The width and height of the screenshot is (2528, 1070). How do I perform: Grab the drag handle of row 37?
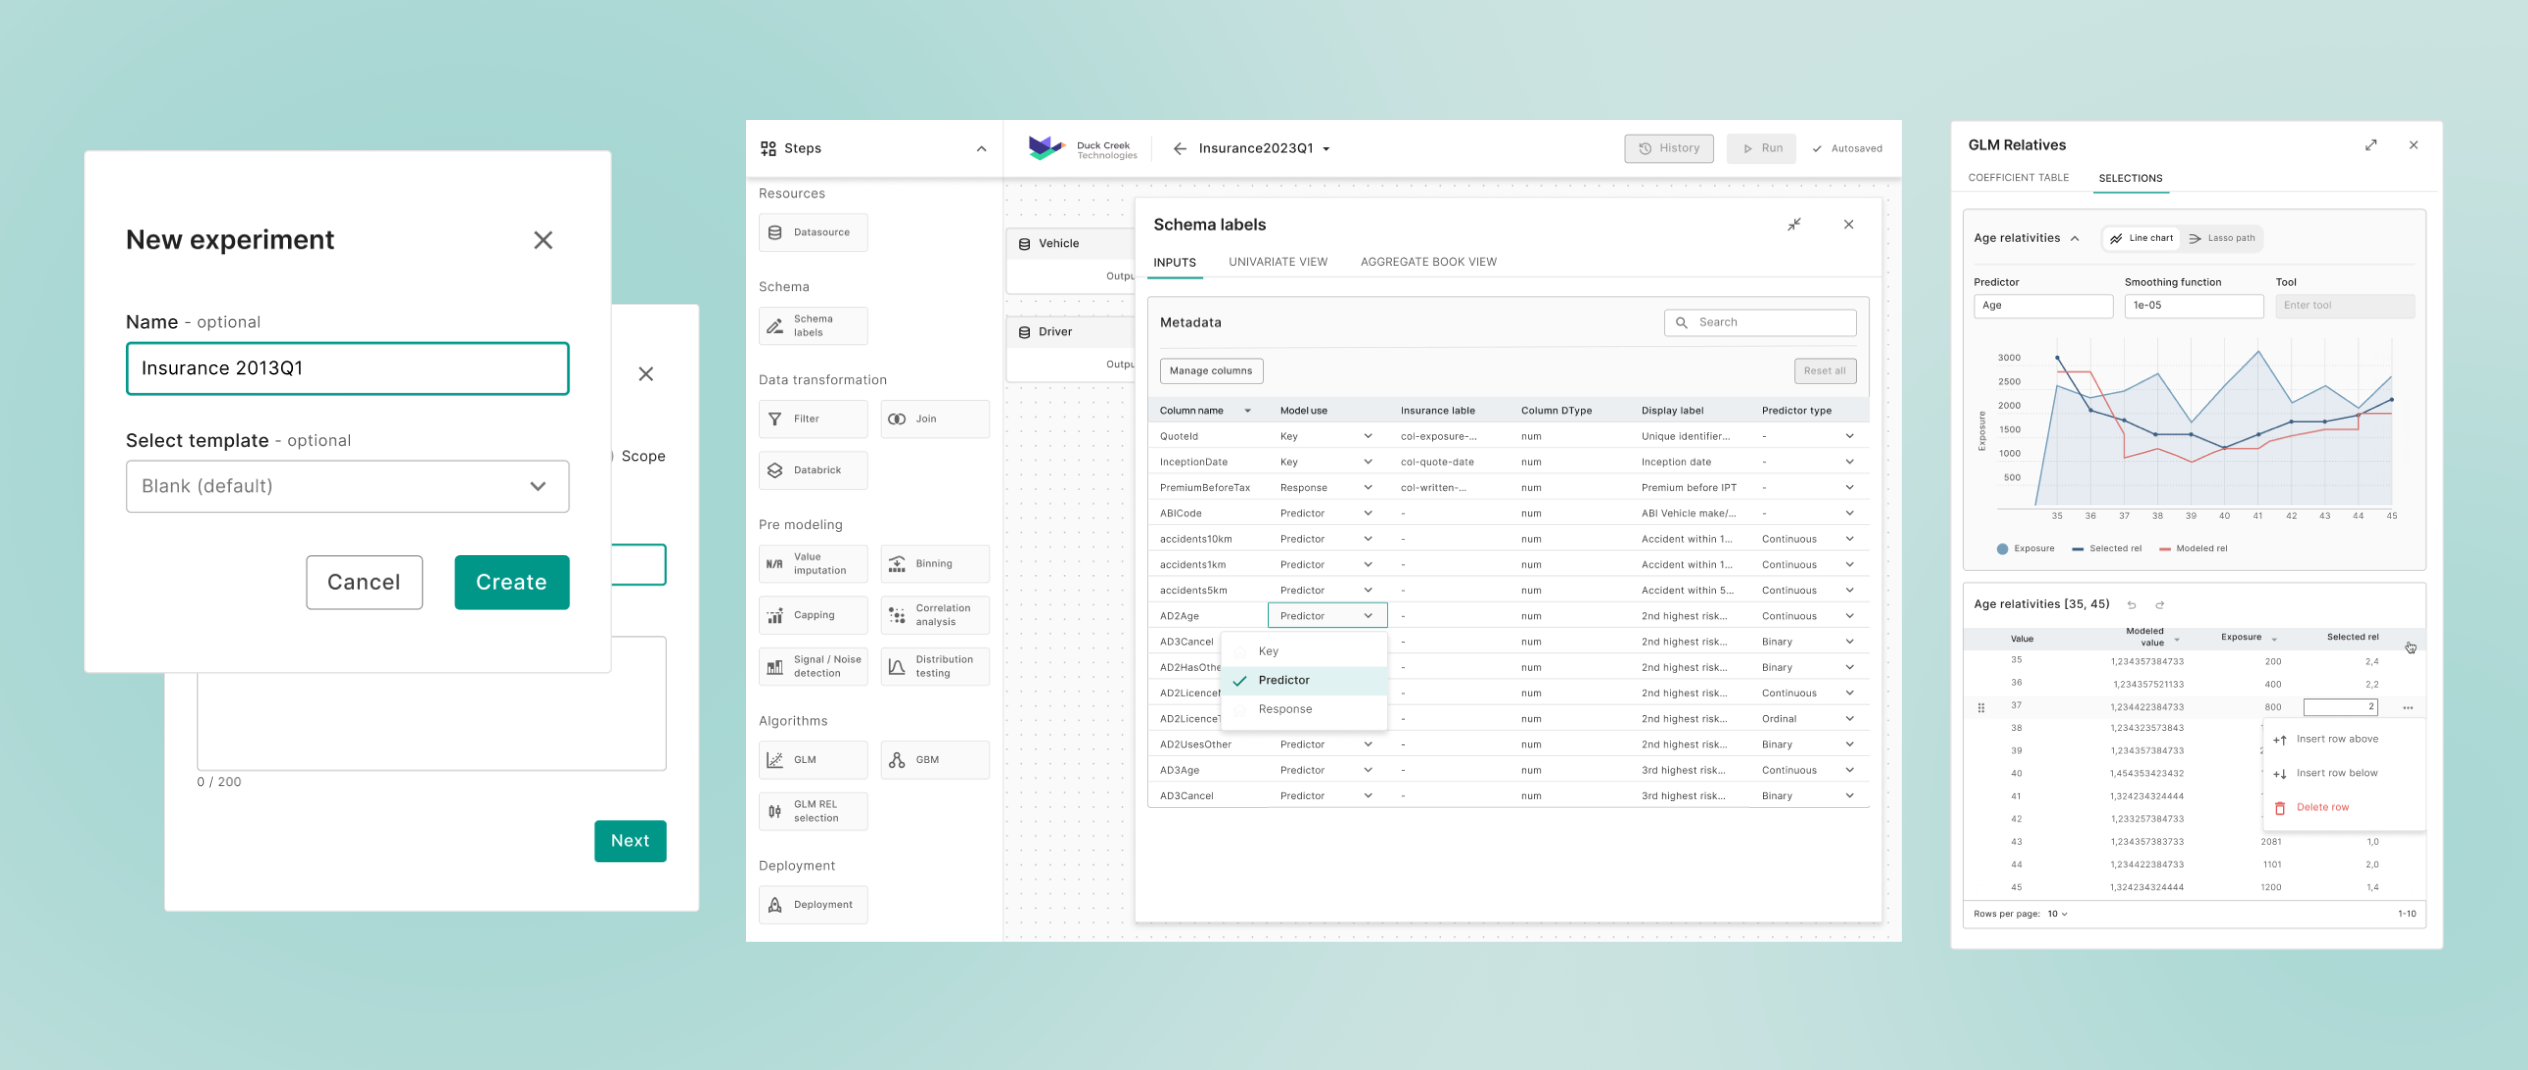click(1981, 708)
